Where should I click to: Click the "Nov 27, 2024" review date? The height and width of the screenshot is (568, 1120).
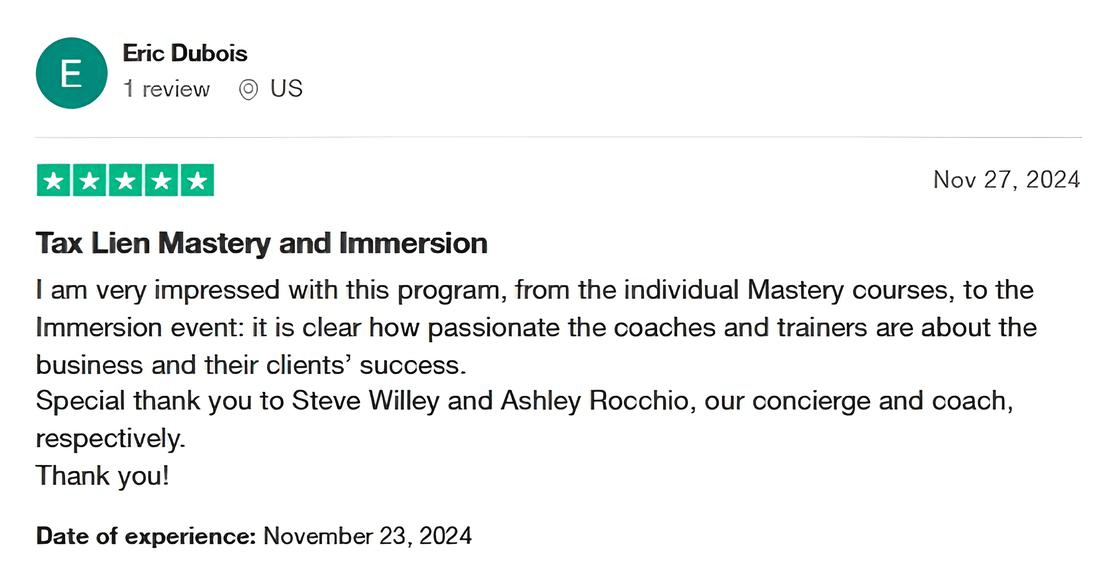1006,180
